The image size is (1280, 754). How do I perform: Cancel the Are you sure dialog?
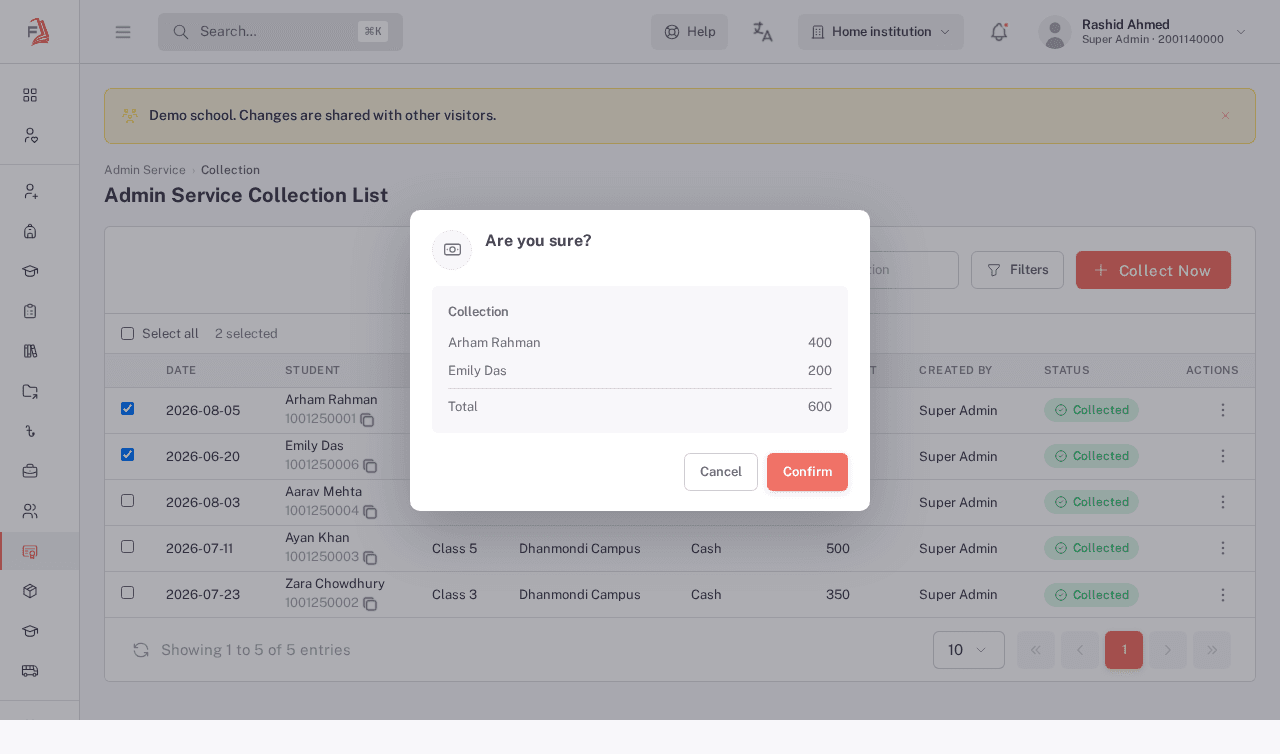721,472
